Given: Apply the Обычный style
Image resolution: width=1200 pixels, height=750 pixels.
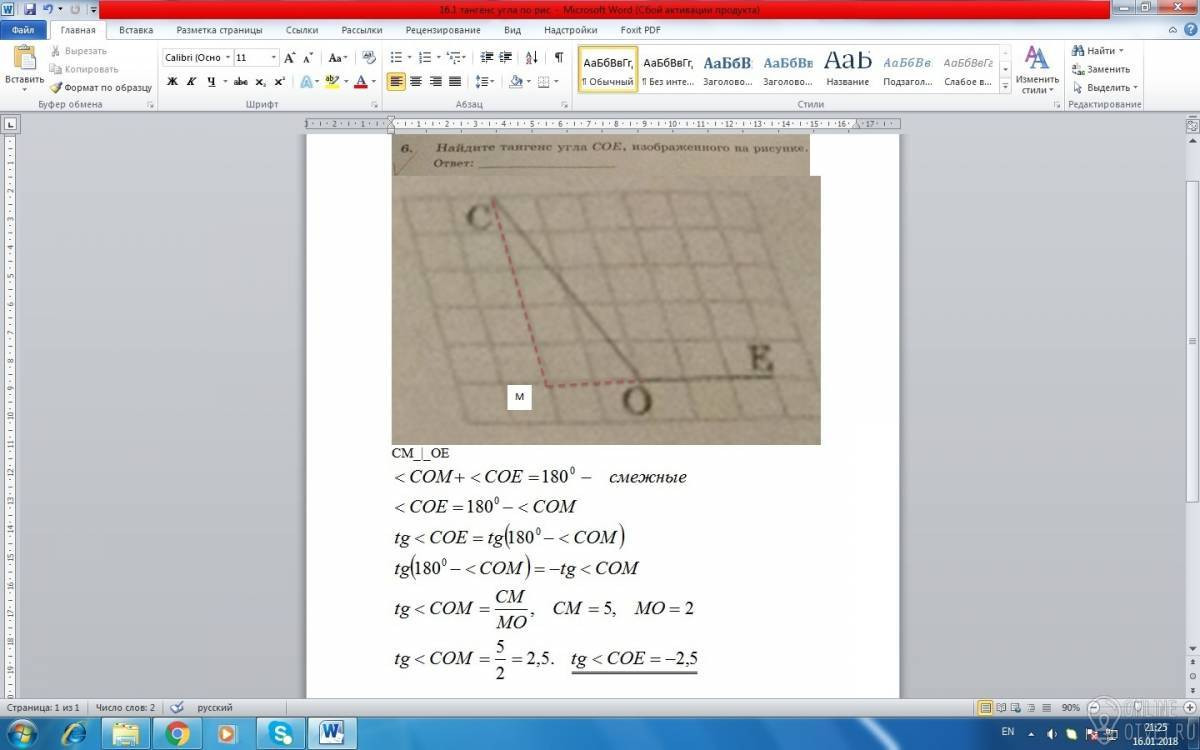Looking at the screenshot, I should pyautogui.click(x=608, y=69).
